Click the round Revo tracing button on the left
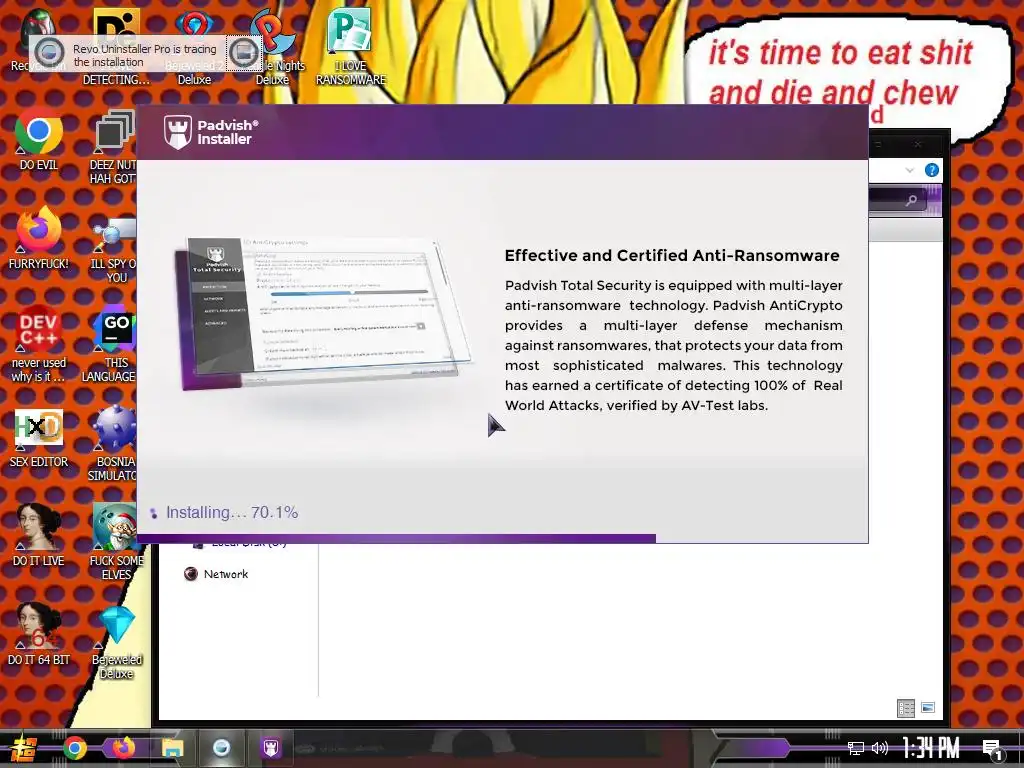 [49, 52]
